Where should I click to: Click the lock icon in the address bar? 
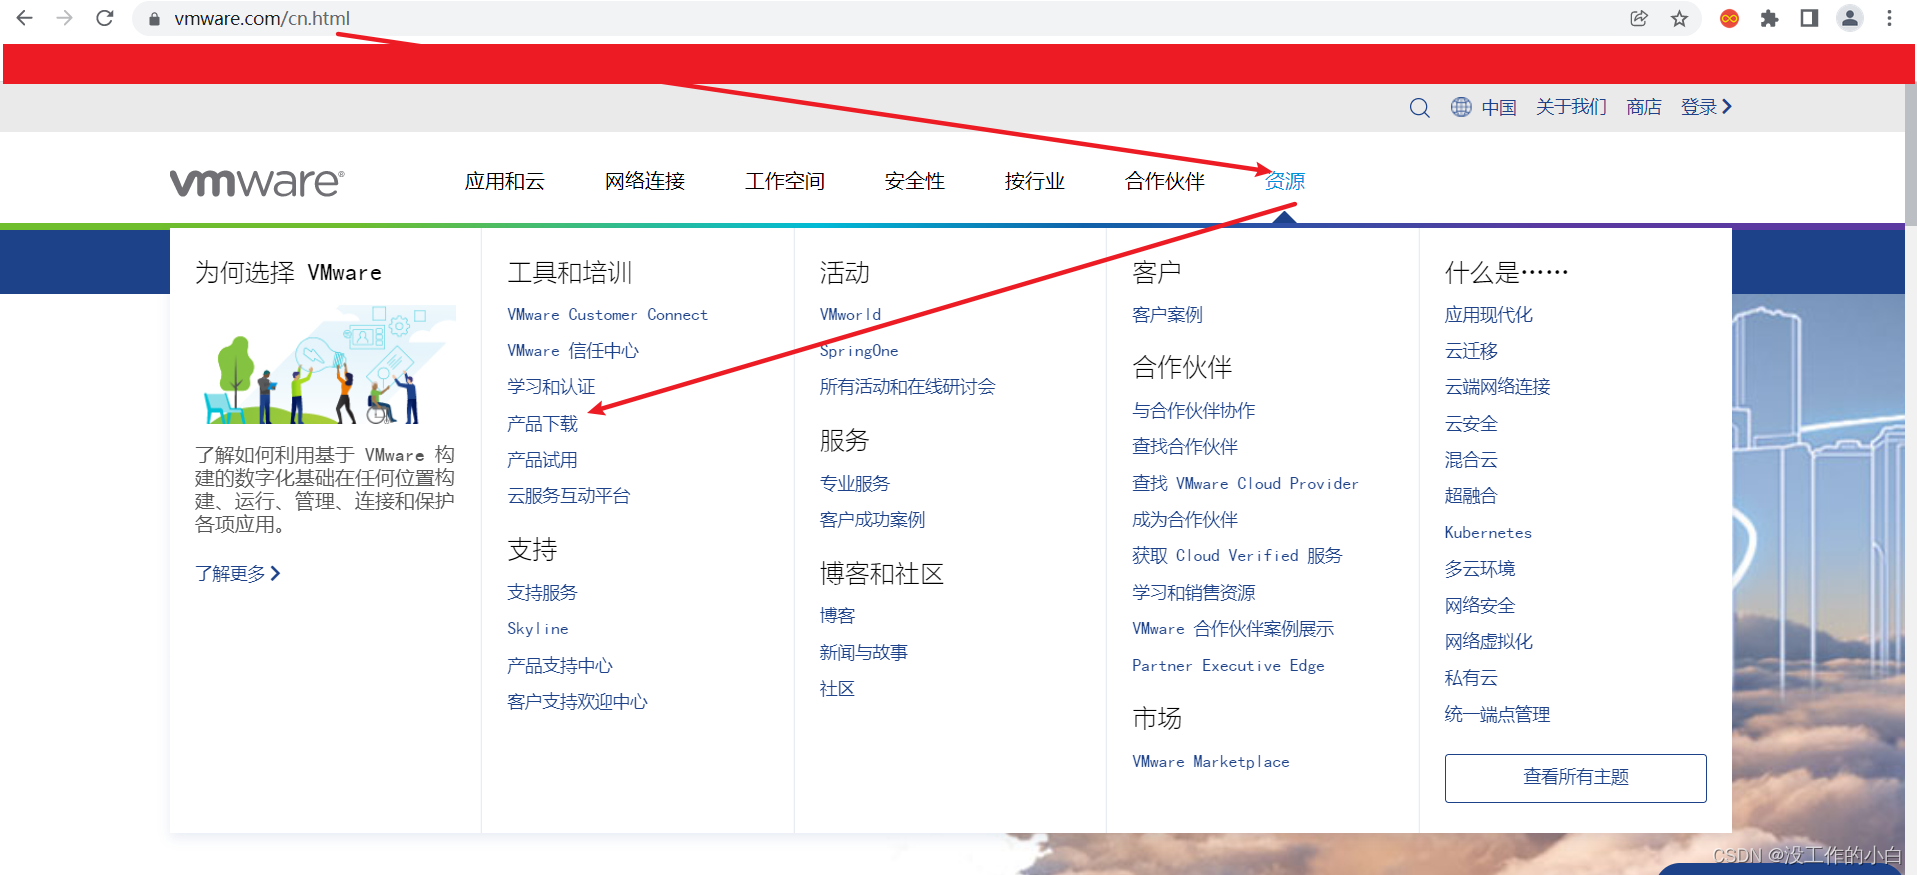click(154, 19)
